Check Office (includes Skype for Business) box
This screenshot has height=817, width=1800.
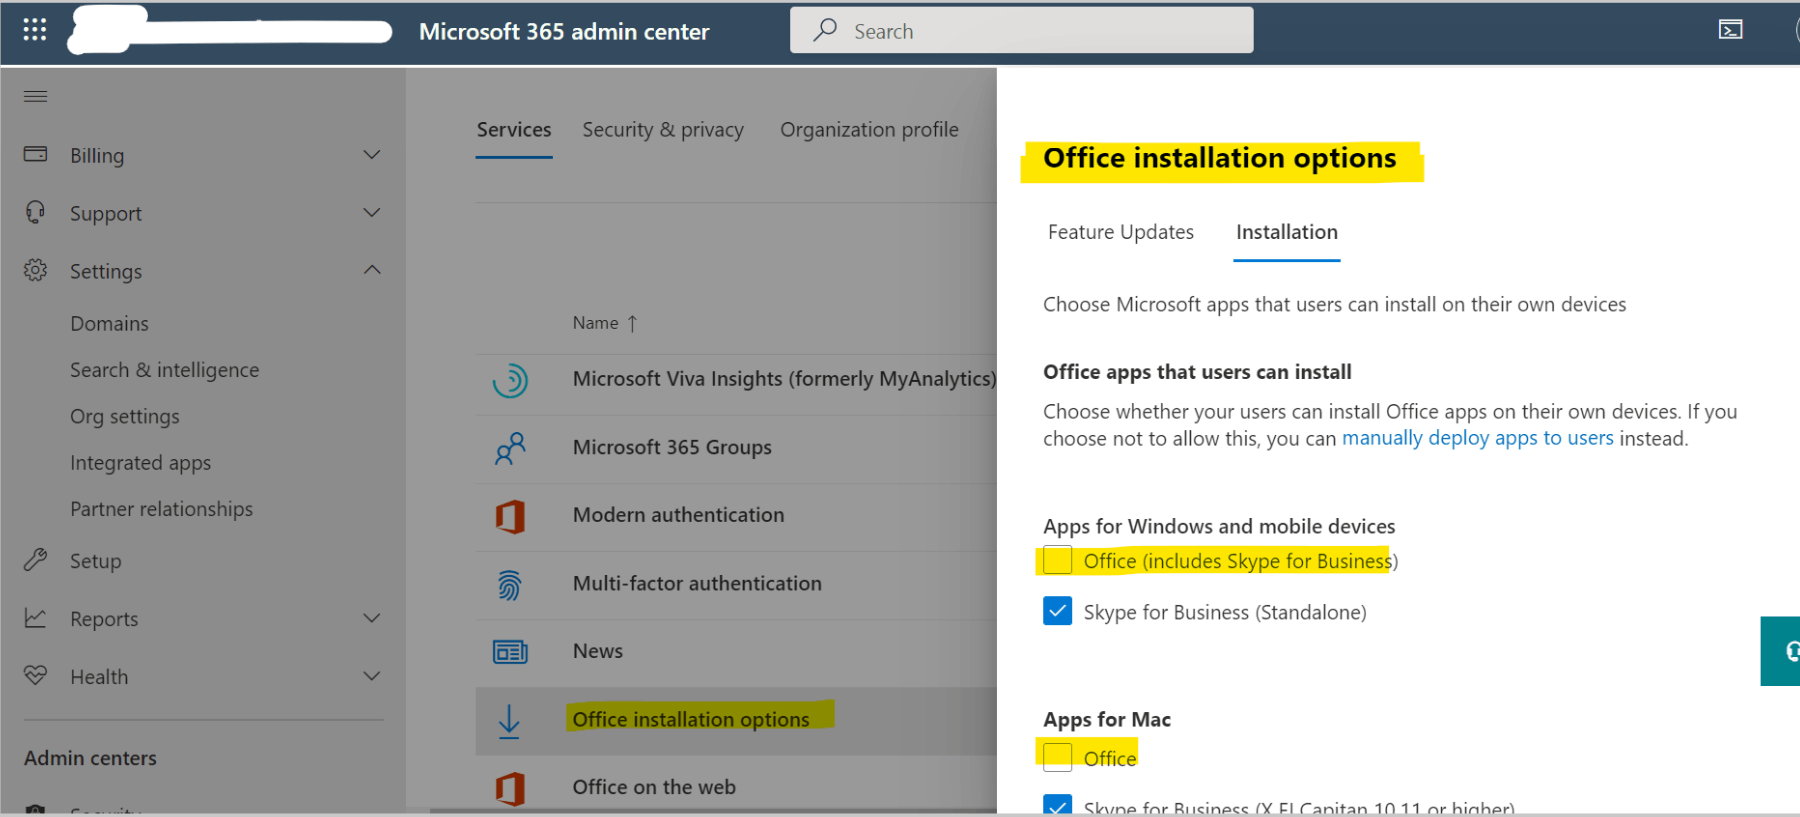click(1057, 560)
